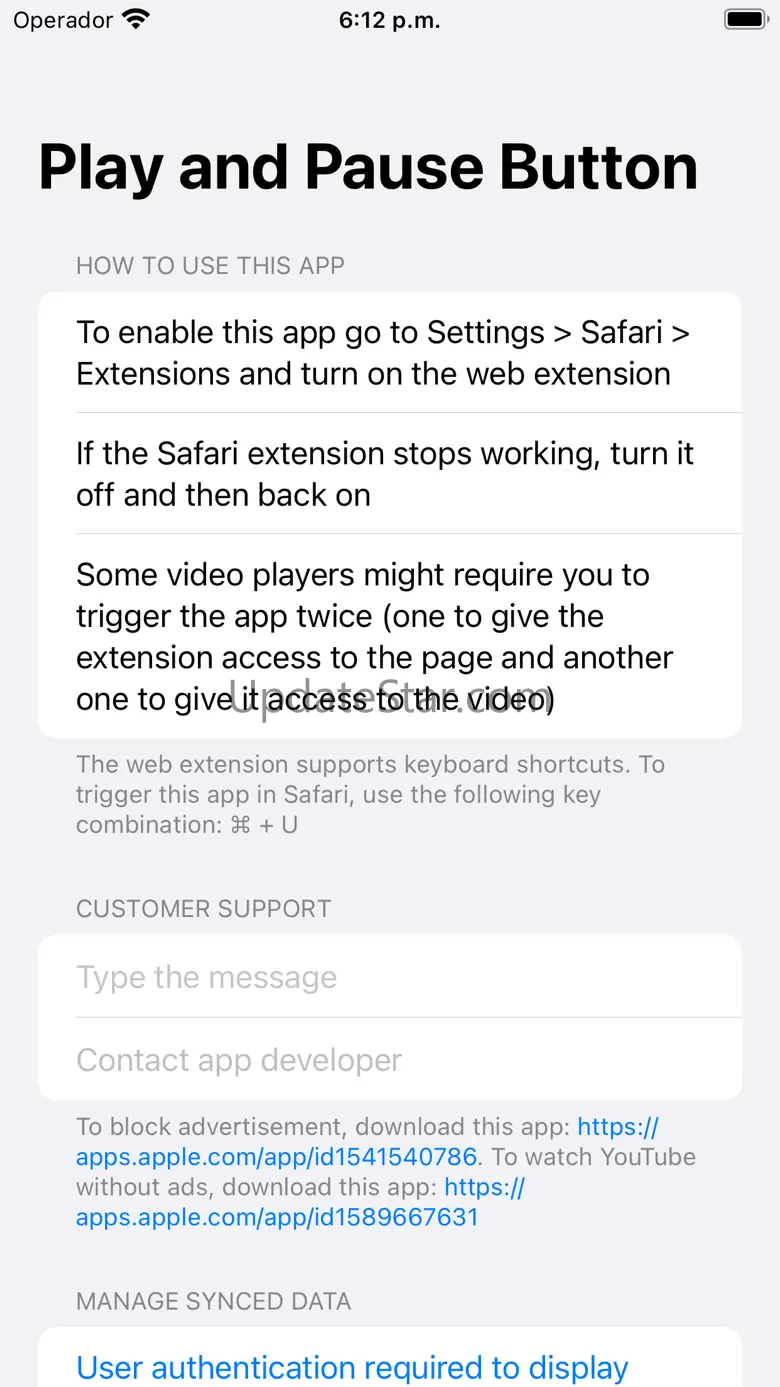Tap the CUSTOMER SUPPORT section header

tap(203, 909)
